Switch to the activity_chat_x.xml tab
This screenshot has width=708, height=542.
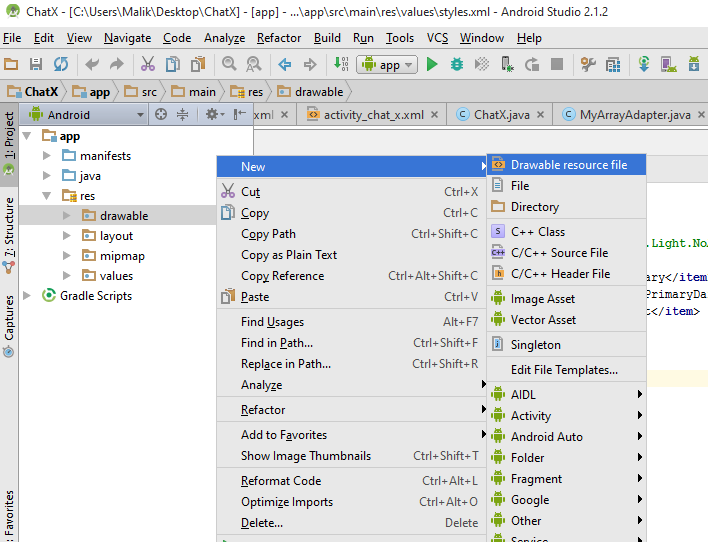pyautogui.click(x=373, y=115)
